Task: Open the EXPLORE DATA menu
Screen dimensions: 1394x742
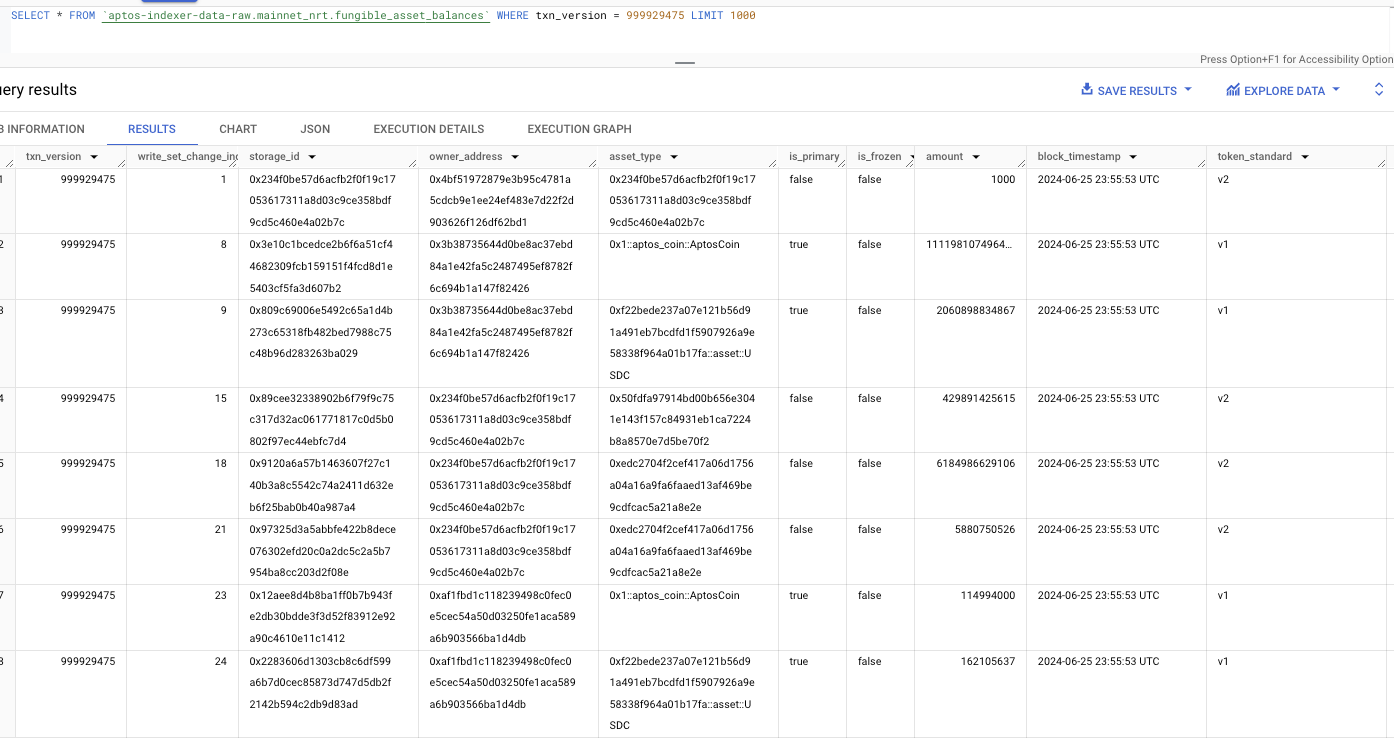Action: click(x=1283, y=90)
